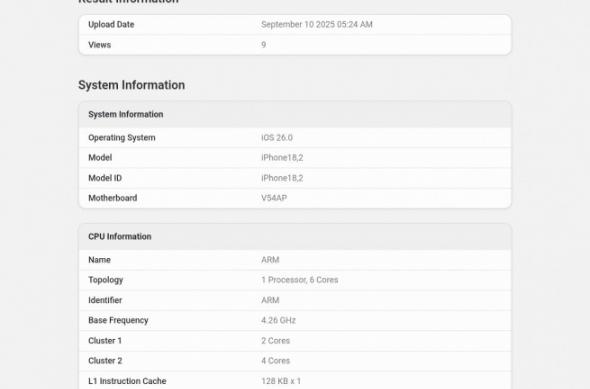Image resolution: width=590 pixels, height=389 pixels.
Task: Click the views count 9
Action: coord(263,45)
